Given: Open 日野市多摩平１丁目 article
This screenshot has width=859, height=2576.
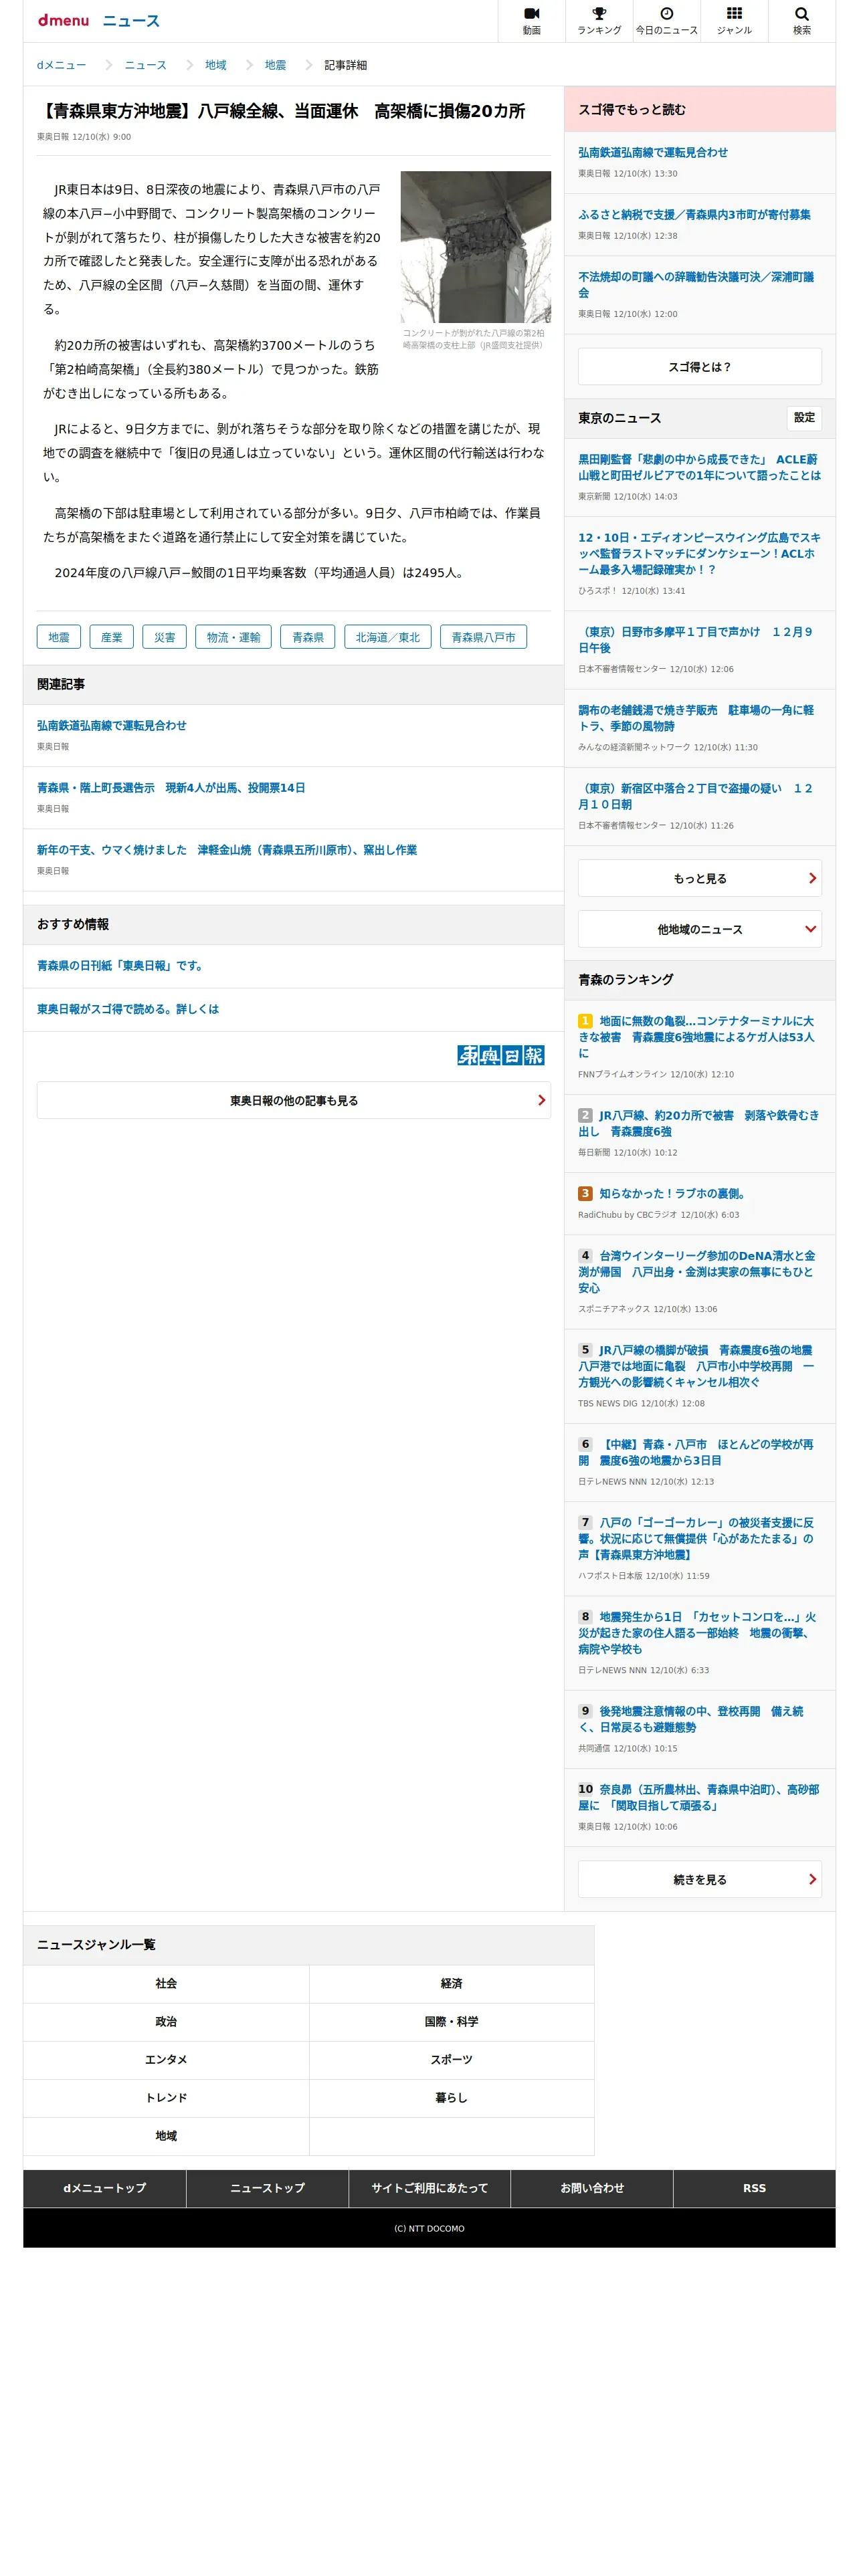Looking at the screenshot, I should [x=696, y=640].
